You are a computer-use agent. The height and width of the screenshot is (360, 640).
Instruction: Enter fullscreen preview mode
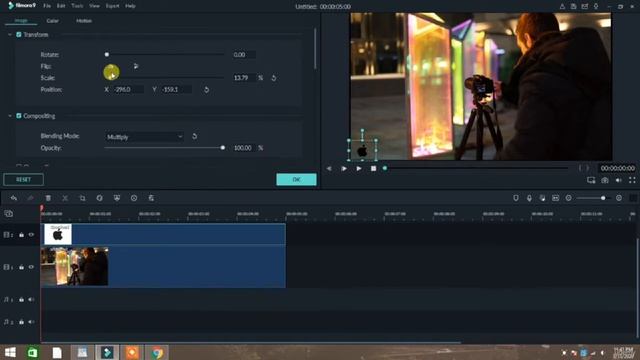pyautogui.click(x=632, y=180)
